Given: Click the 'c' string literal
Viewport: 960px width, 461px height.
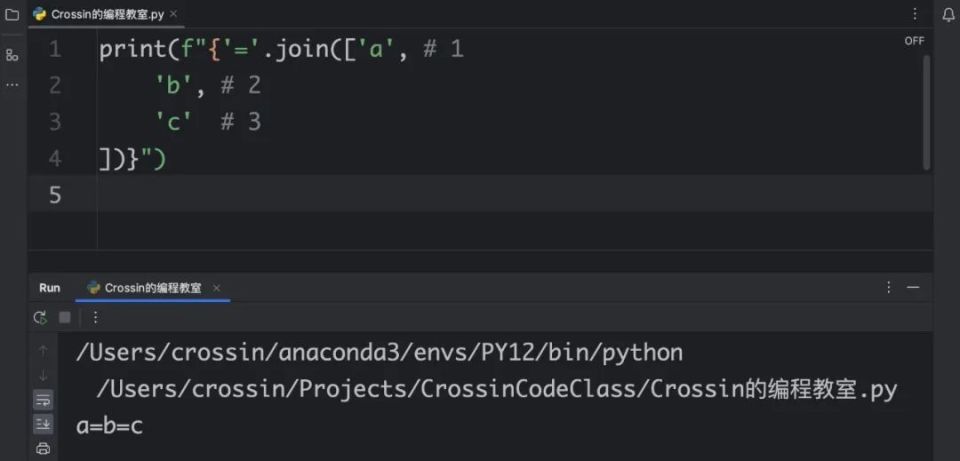Looking at the screenshot, I should [174, 122].
